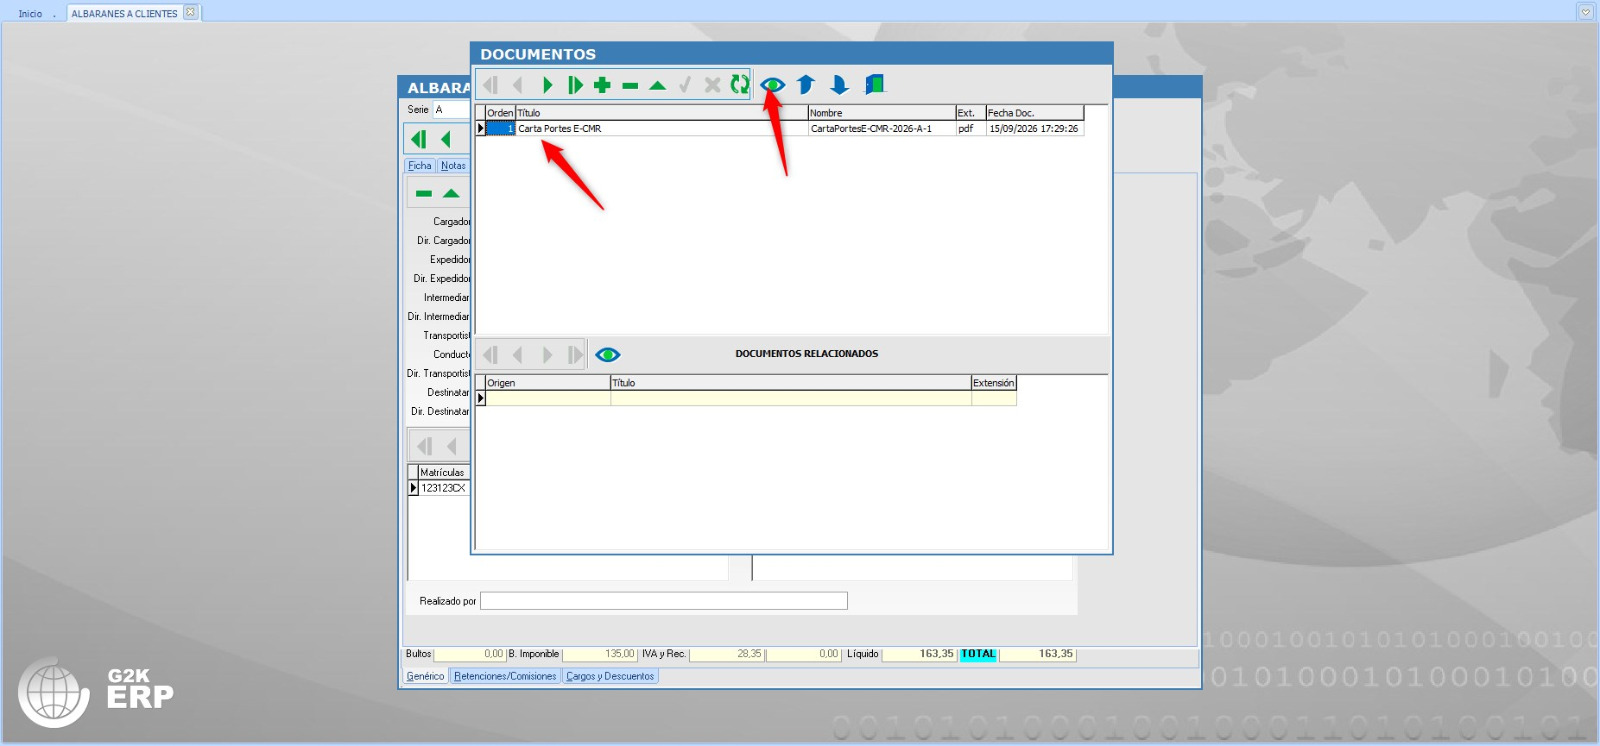
Task: Go to last related document record
Action: tap(575, 355)
